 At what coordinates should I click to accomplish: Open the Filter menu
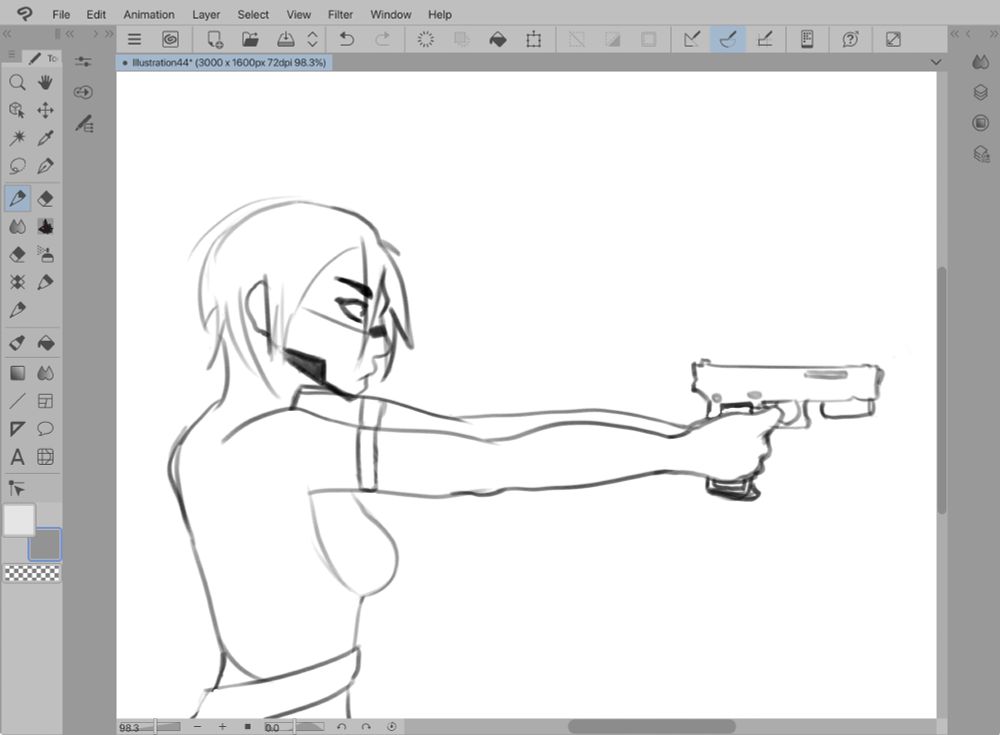(x=340, y=14)
